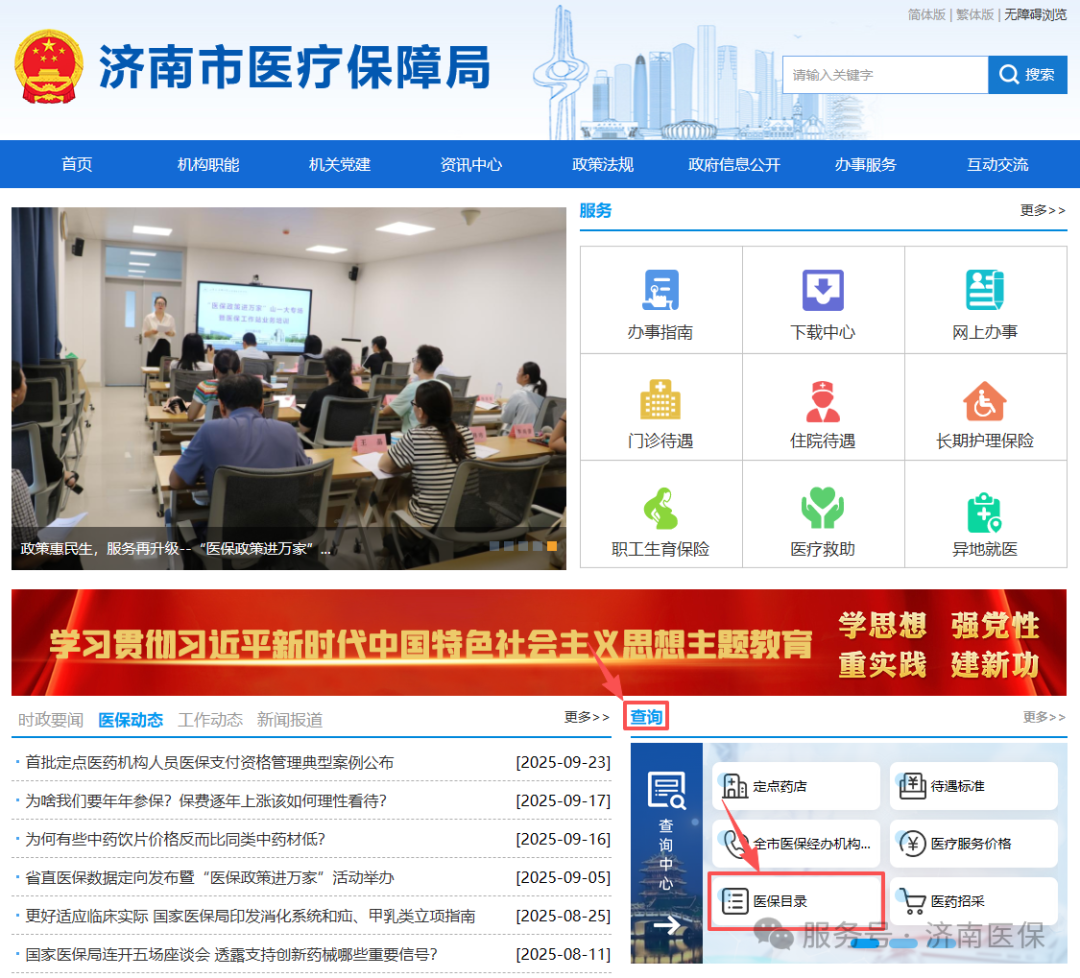Expand 更多 beside the news tabs
The height and width of the screenshot is (978, 1080).
click(x=587, y=717)
